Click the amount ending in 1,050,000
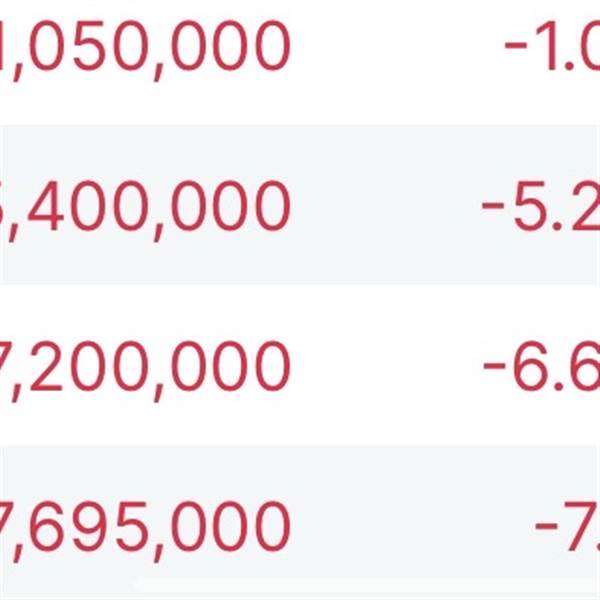 tap(145, 45)
